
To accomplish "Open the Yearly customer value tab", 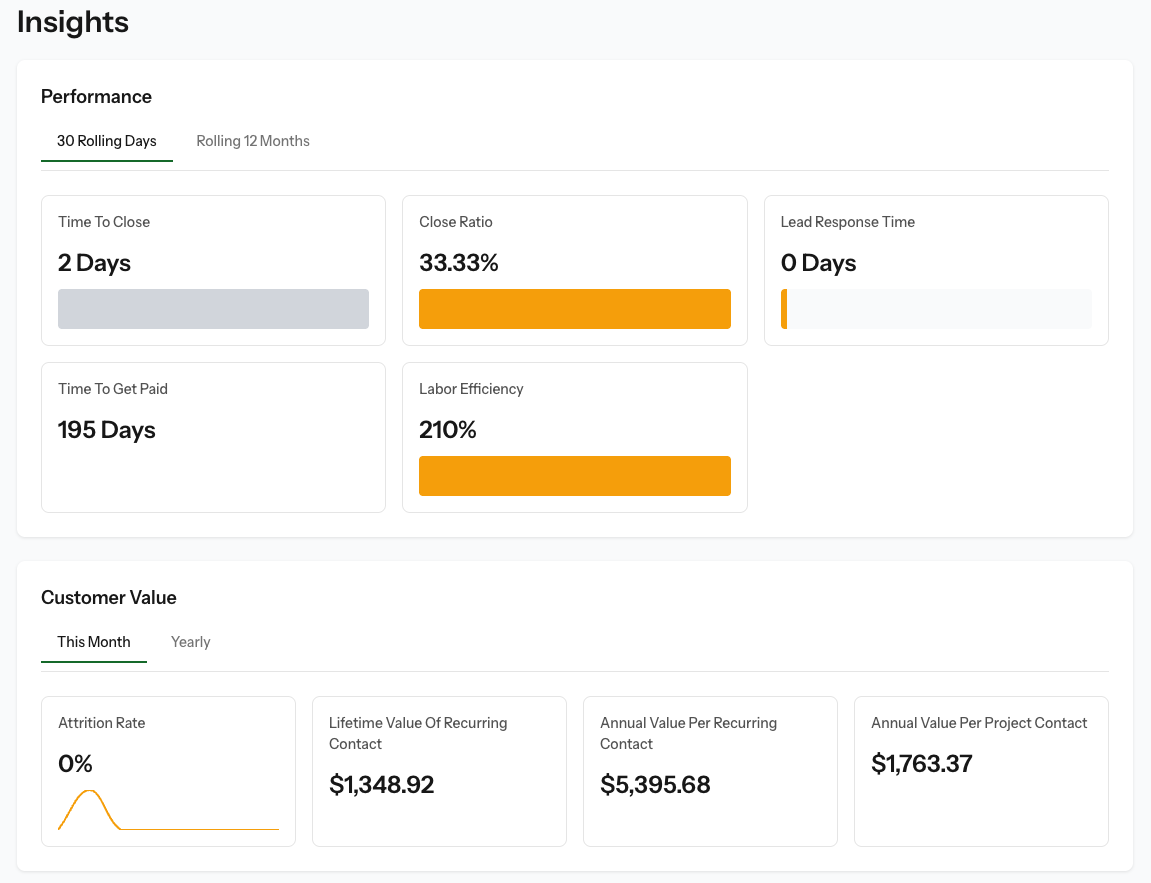I will 190,642.
